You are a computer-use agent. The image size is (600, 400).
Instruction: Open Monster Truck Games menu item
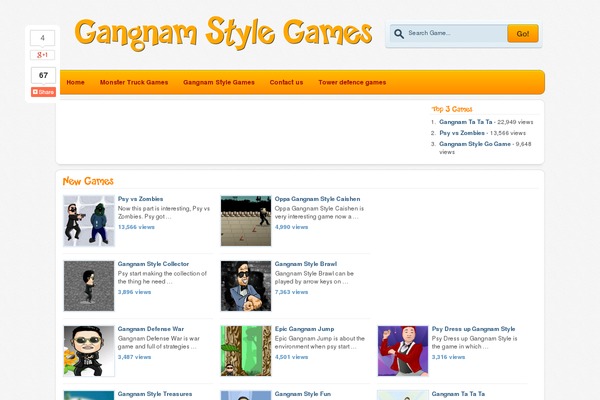pyautogui.click(x=134, y=82)
